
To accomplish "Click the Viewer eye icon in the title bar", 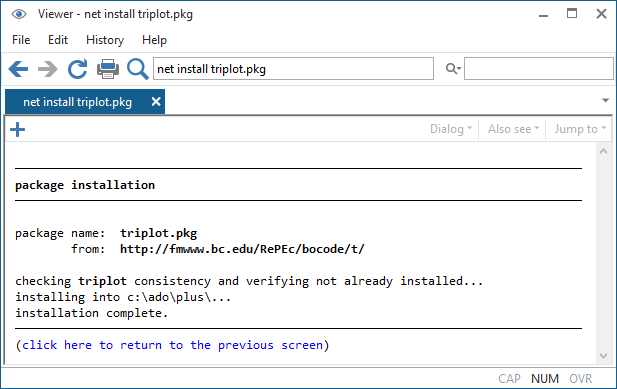I will tap(19, 15).
